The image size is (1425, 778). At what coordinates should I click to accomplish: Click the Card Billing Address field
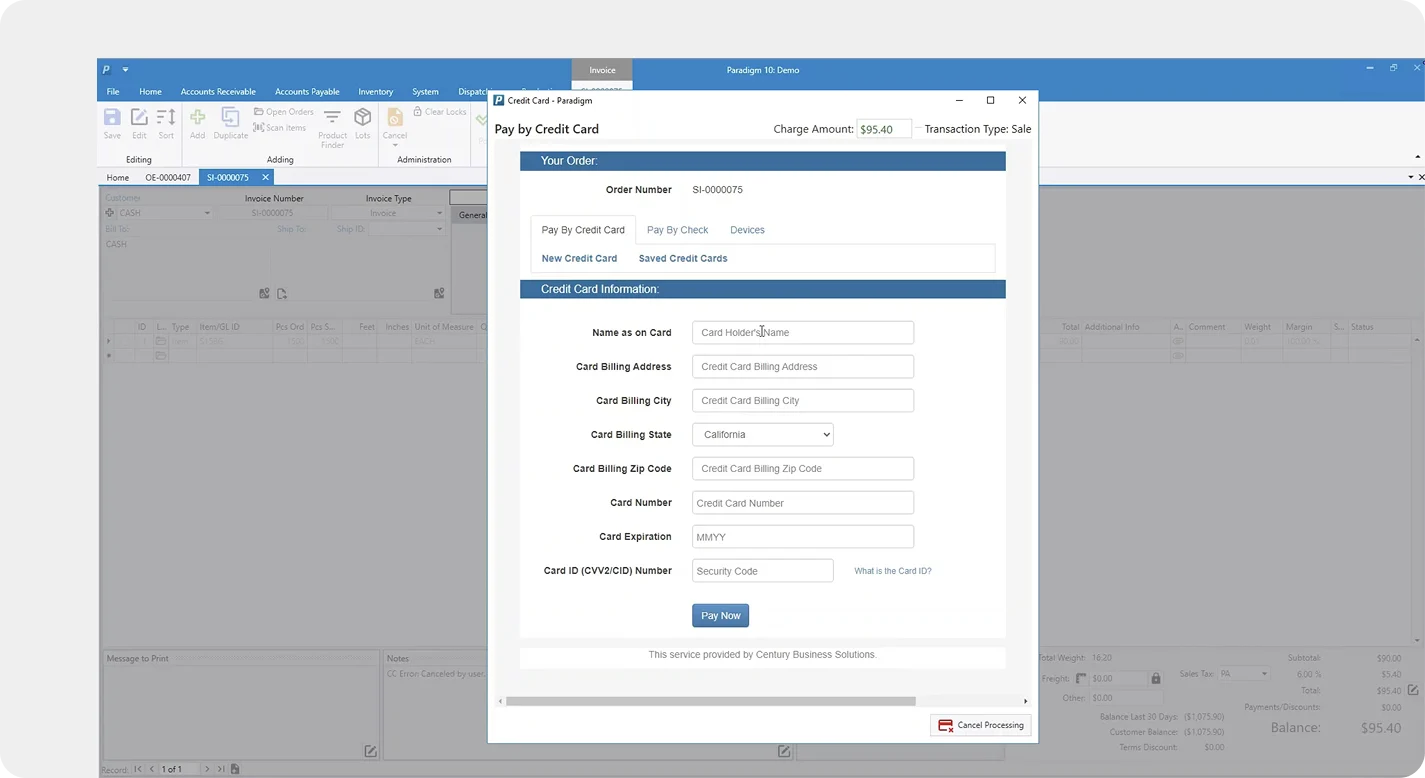pyautogui.click(x=803, y=367)
